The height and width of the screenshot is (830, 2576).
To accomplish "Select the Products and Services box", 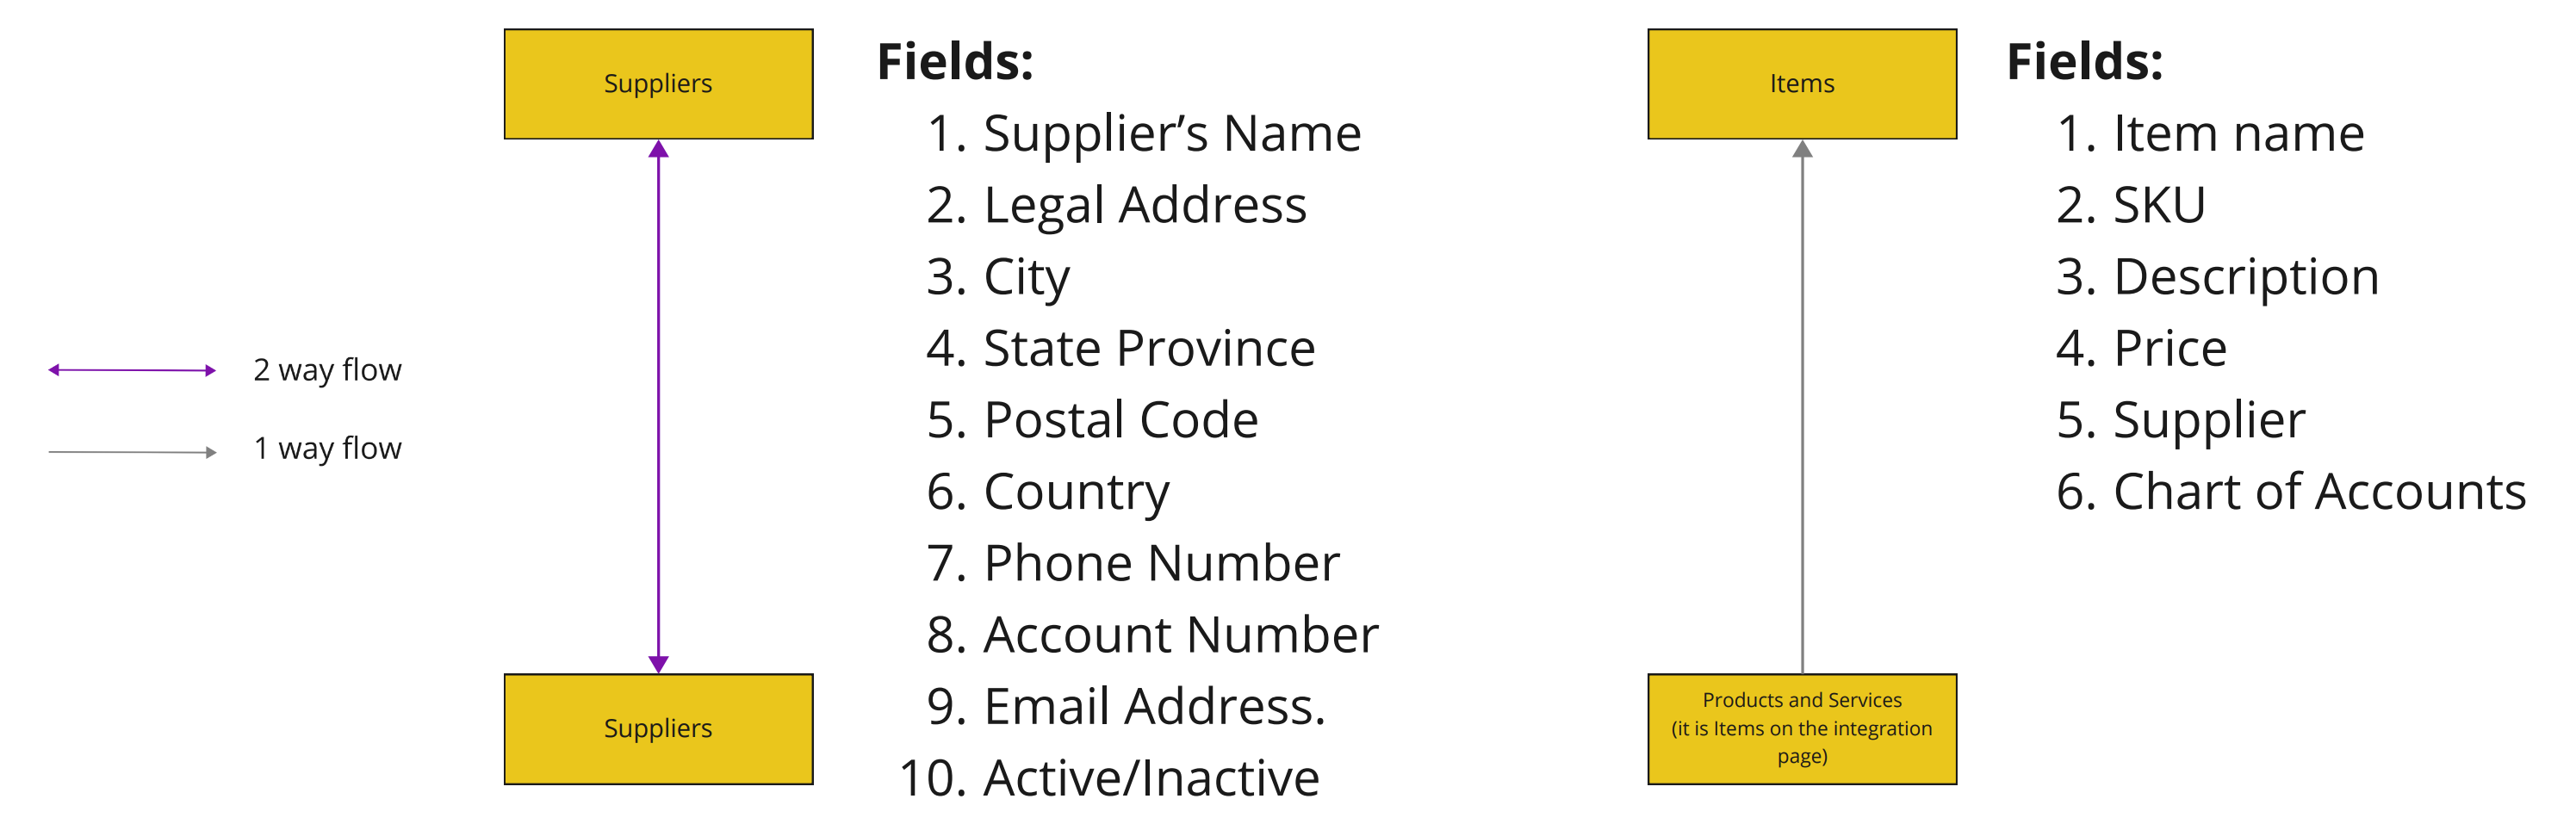I will coord(1802,729).
